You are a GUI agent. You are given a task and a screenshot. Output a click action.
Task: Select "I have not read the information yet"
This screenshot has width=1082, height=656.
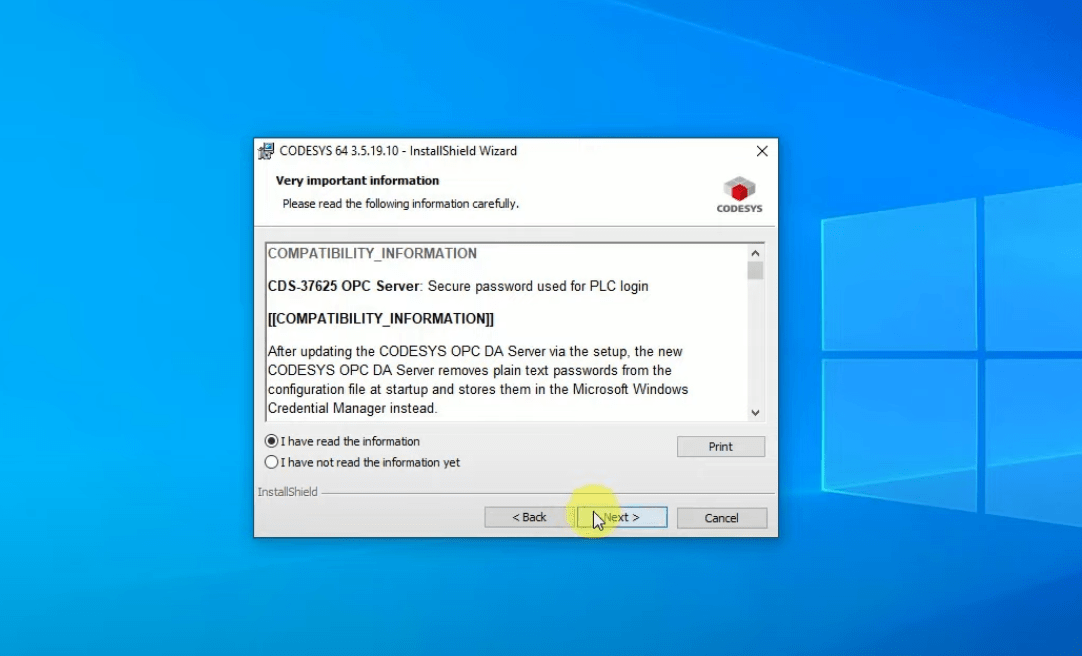pyautogui.click(x=272, y=463)
